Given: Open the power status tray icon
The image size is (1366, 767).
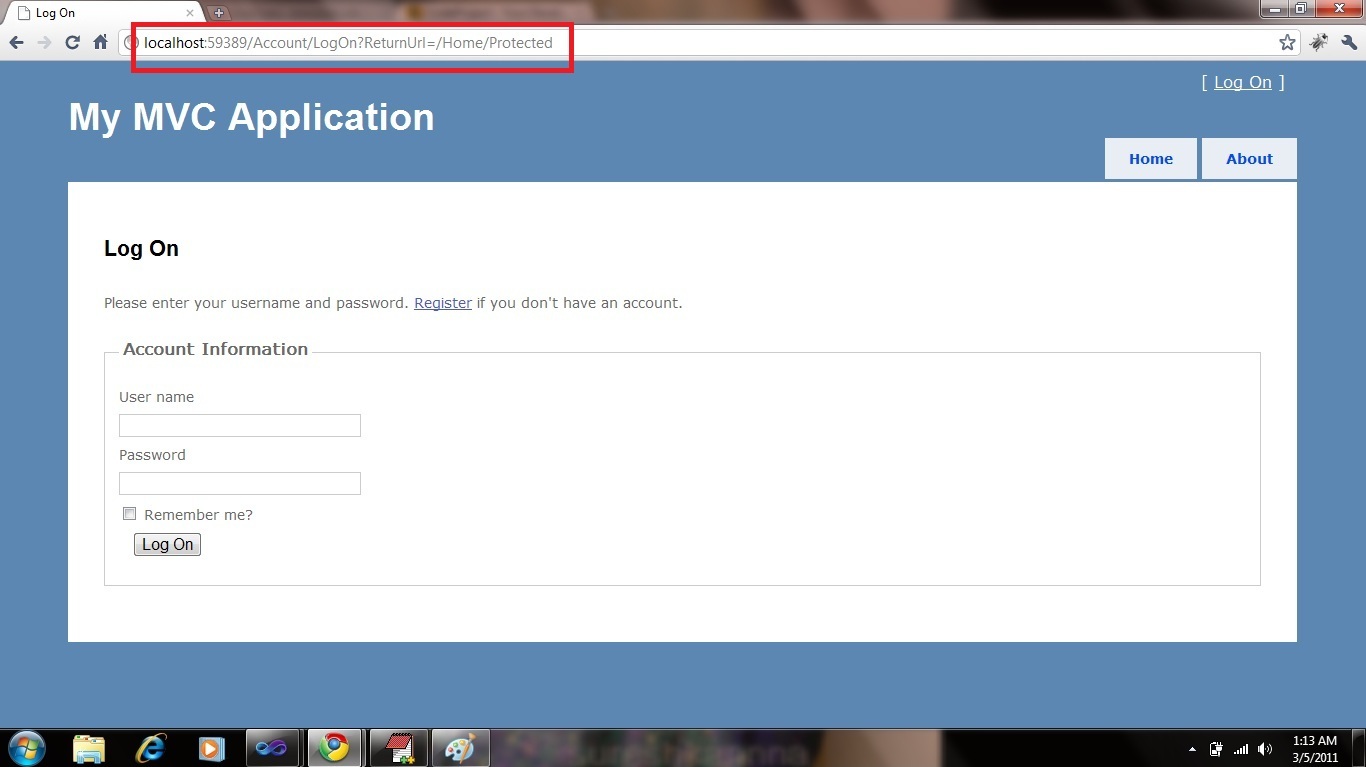Looking at the screenshot, I should (1216, 749).
